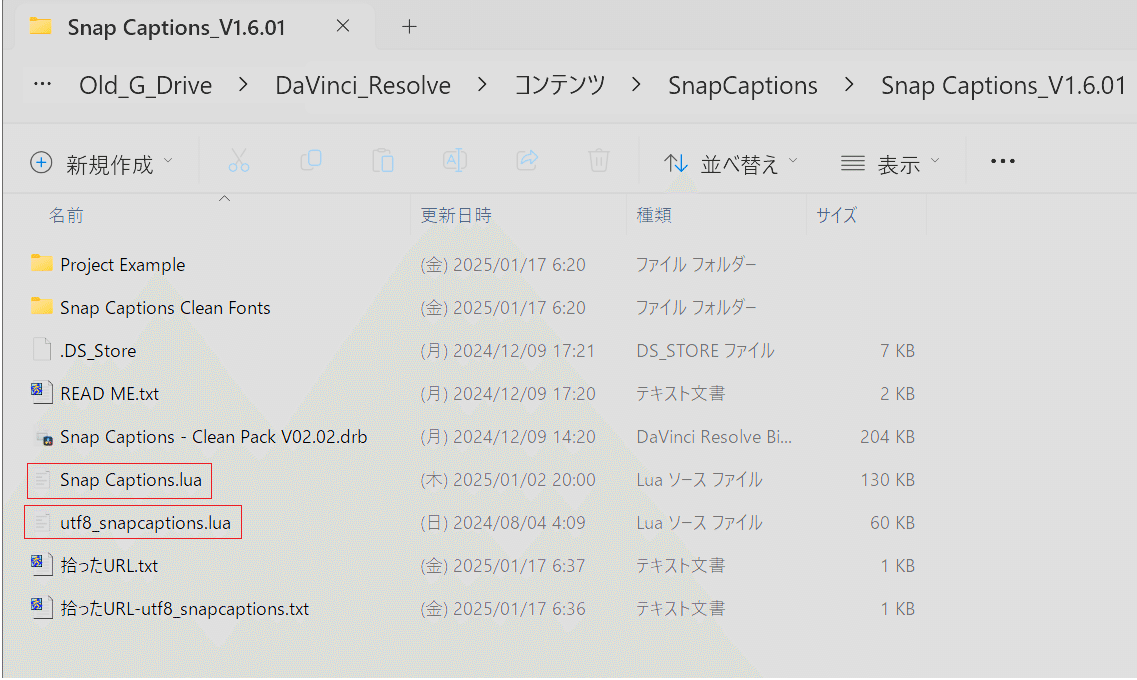Sort by 更新日時 column header
Viewport: 1137px width, 680px height.
[456, 215]
